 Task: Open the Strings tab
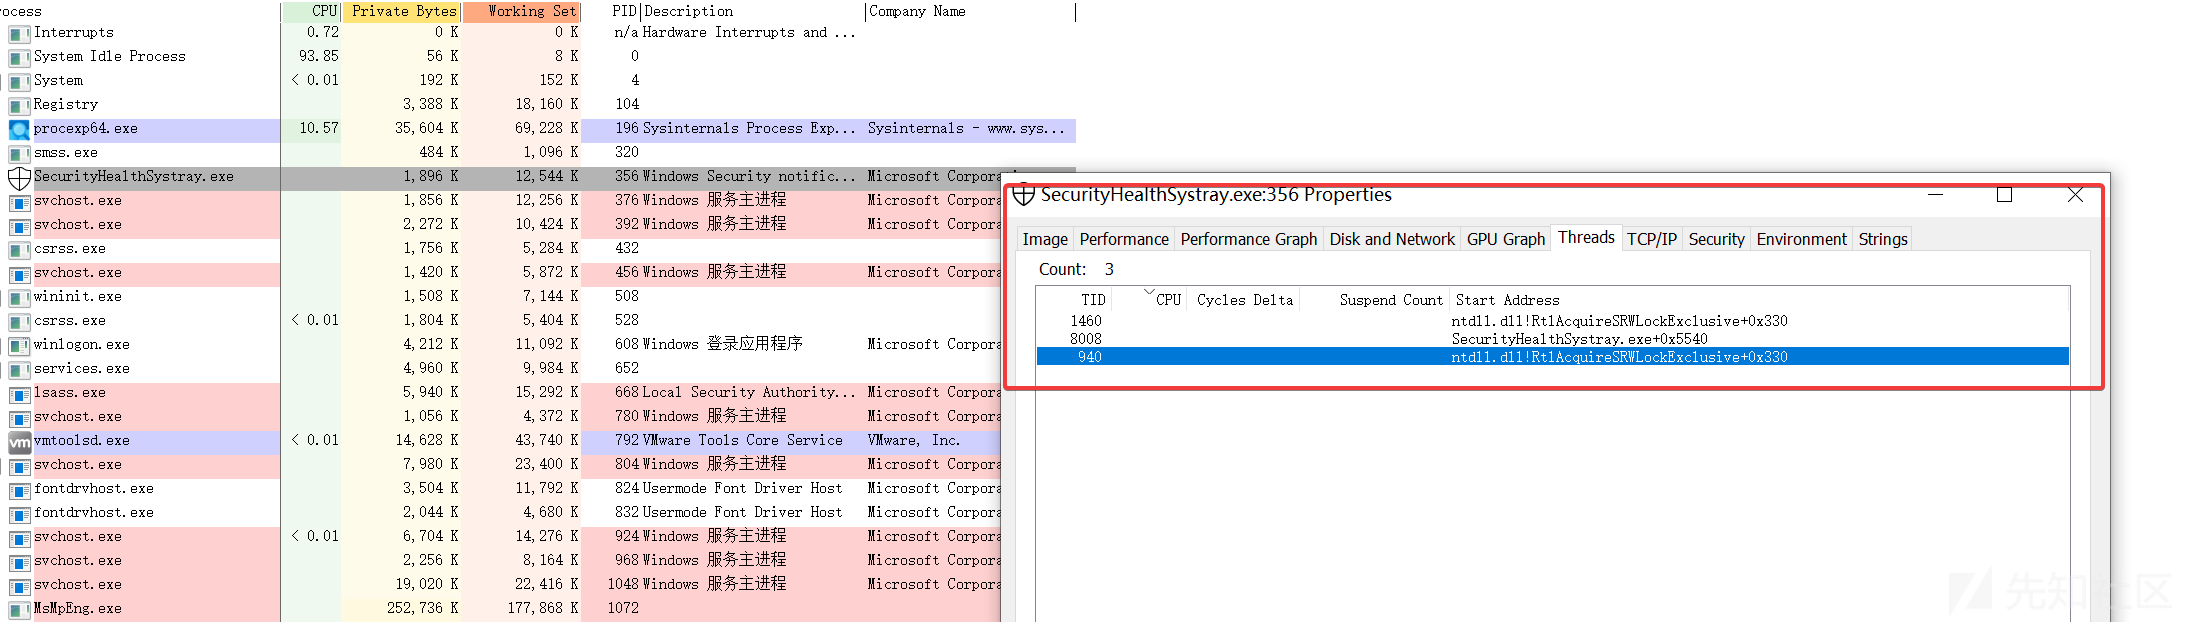(1883, 239)
